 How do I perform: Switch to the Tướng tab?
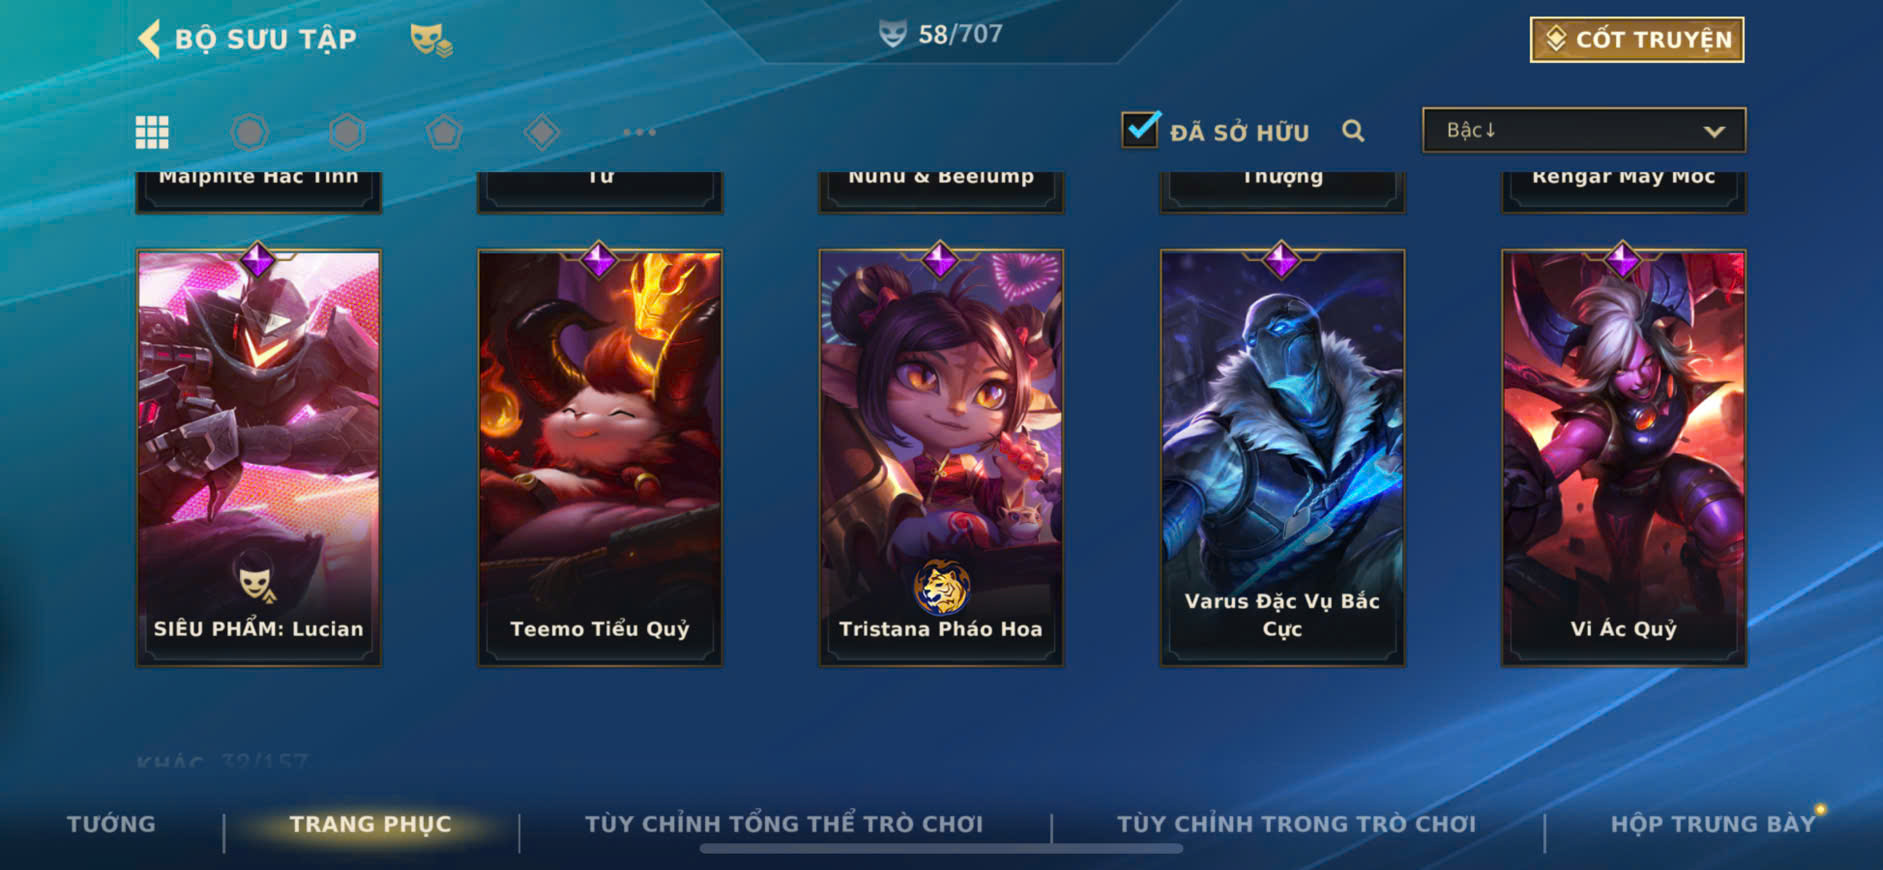[111, 824]
